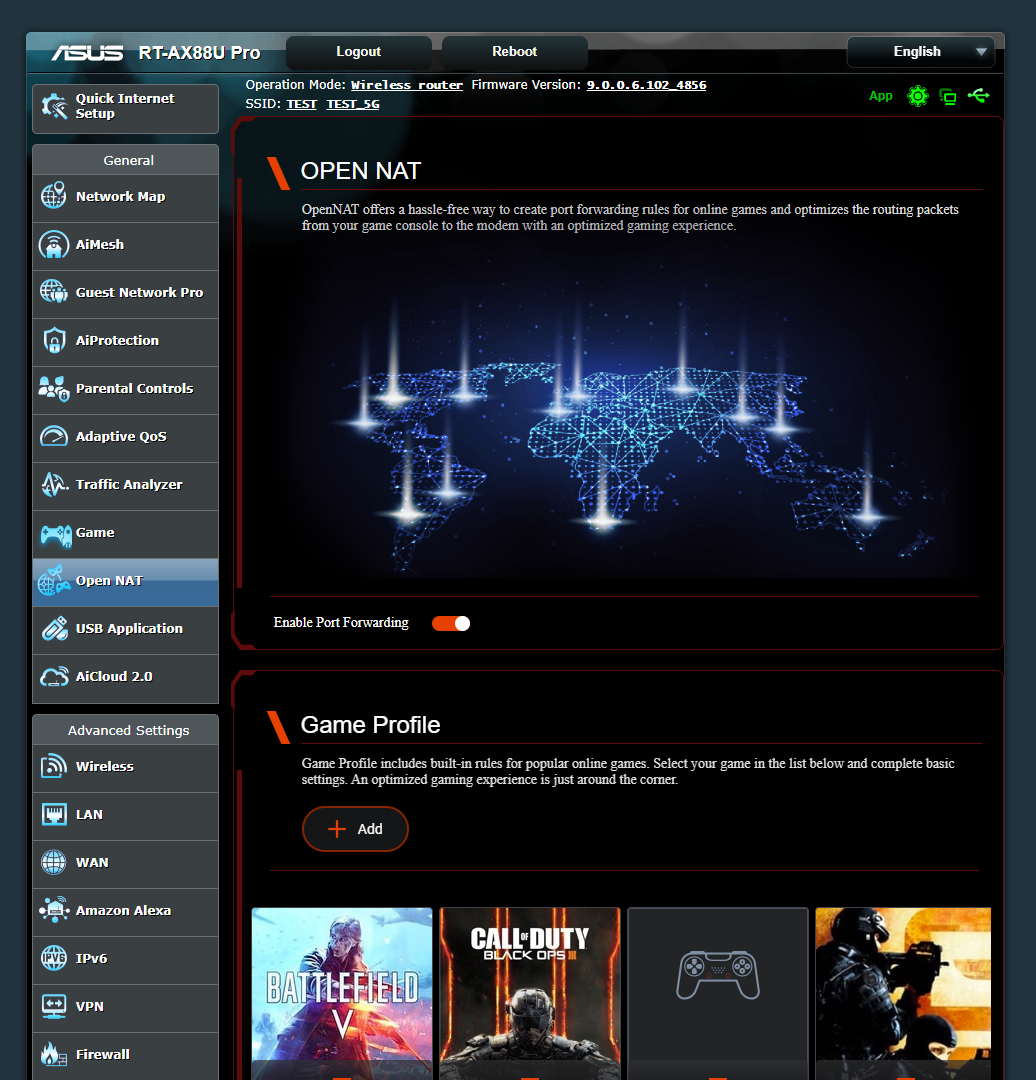Click the VPN monitor icon

pos(54,1006)
